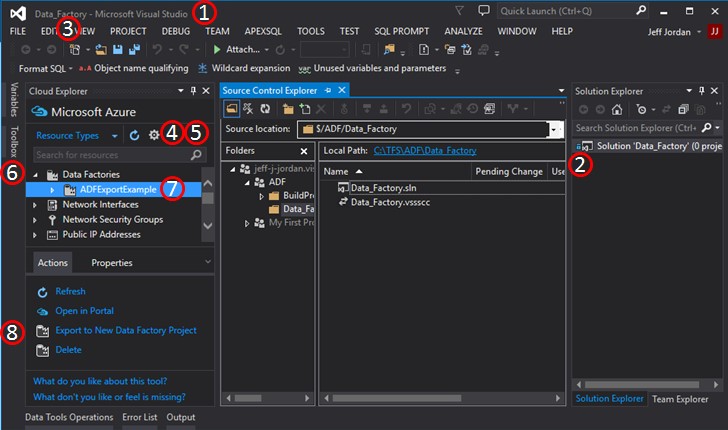This screenshot has width=728, height=430.
Task: Expand the Network Interfaces node
Action: (x=34, y=205)
